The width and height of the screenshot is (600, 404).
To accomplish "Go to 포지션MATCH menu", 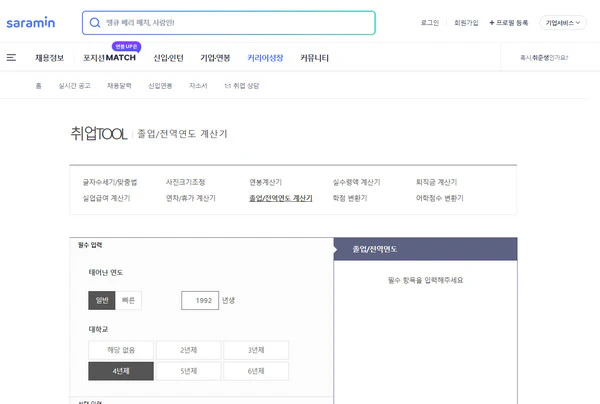I will click(109, 58).
